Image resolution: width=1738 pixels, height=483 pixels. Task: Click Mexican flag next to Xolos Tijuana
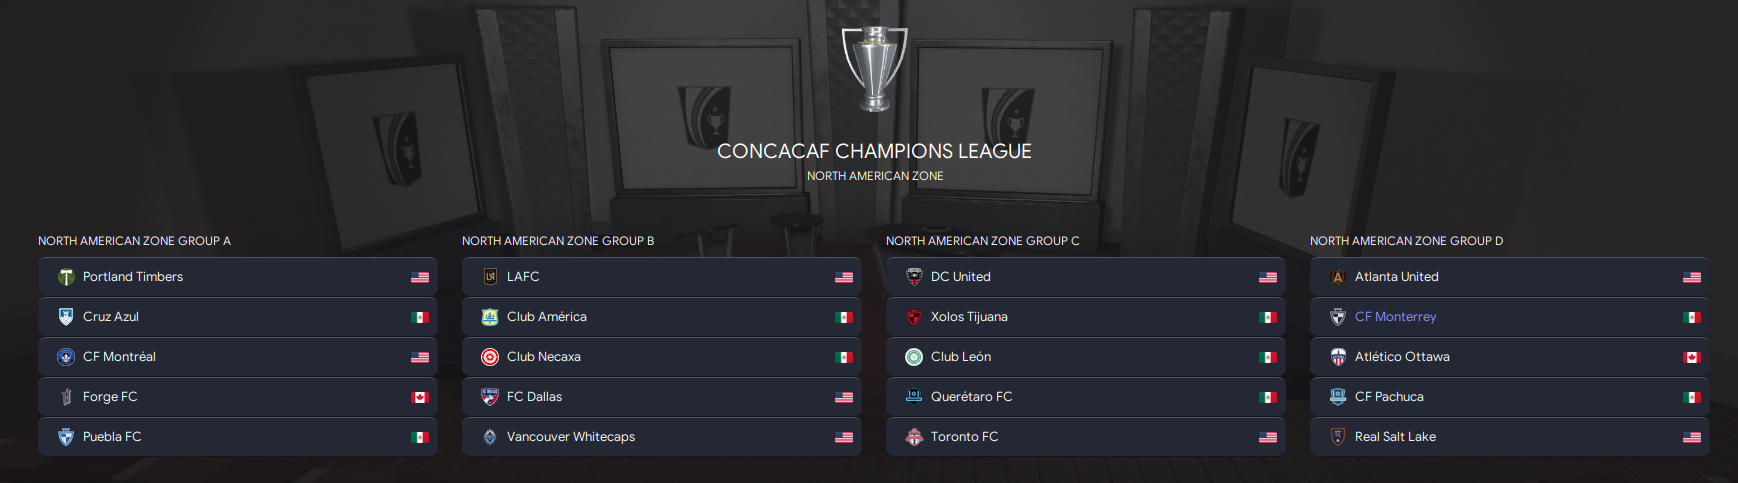1268,317
